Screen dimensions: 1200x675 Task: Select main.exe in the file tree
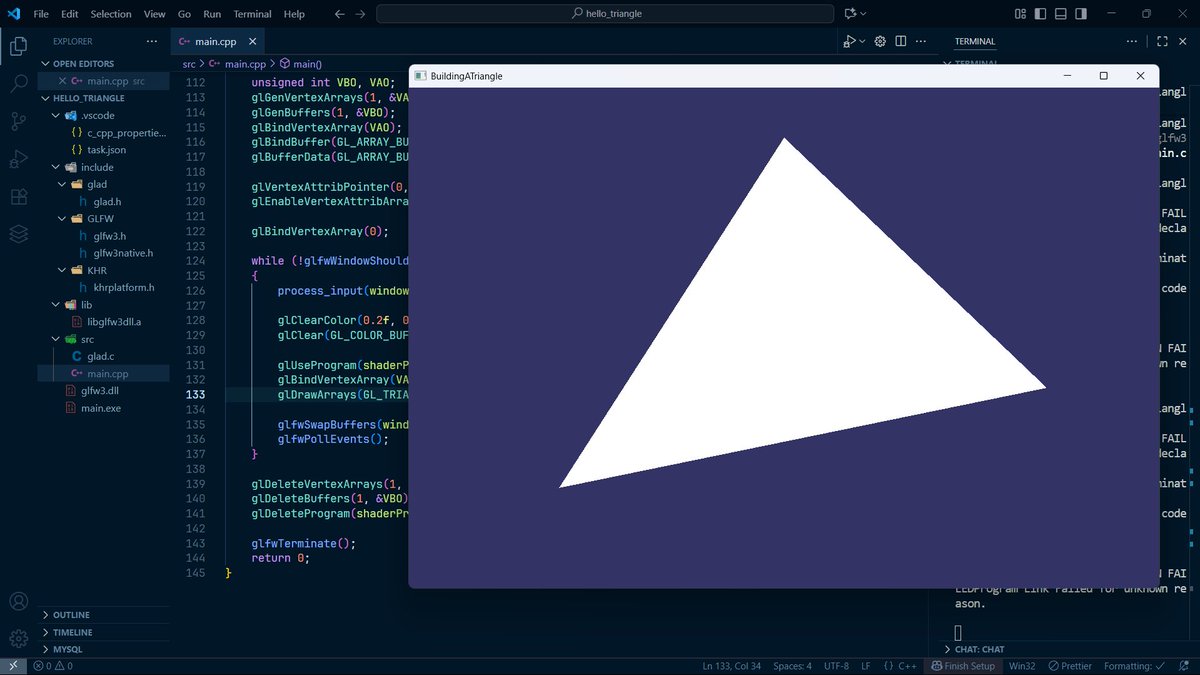pyautogui.click(x=101, y=408)
